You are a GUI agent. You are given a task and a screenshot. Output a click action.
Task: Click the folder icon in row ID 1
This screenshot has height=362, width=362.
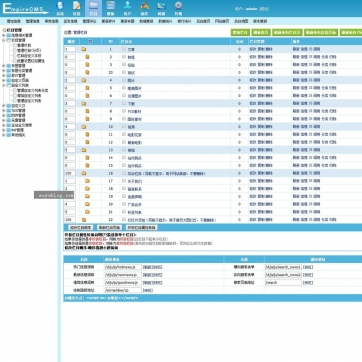84,49
